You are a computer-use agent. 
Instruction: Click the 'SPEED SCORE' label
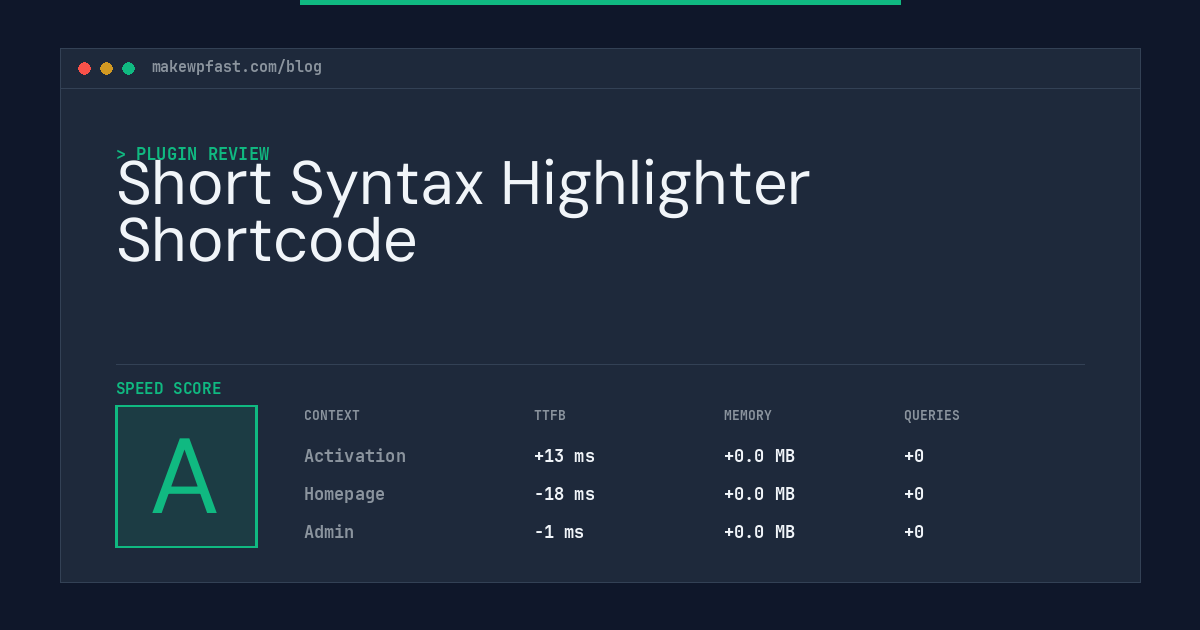click(x=169, y=389)
